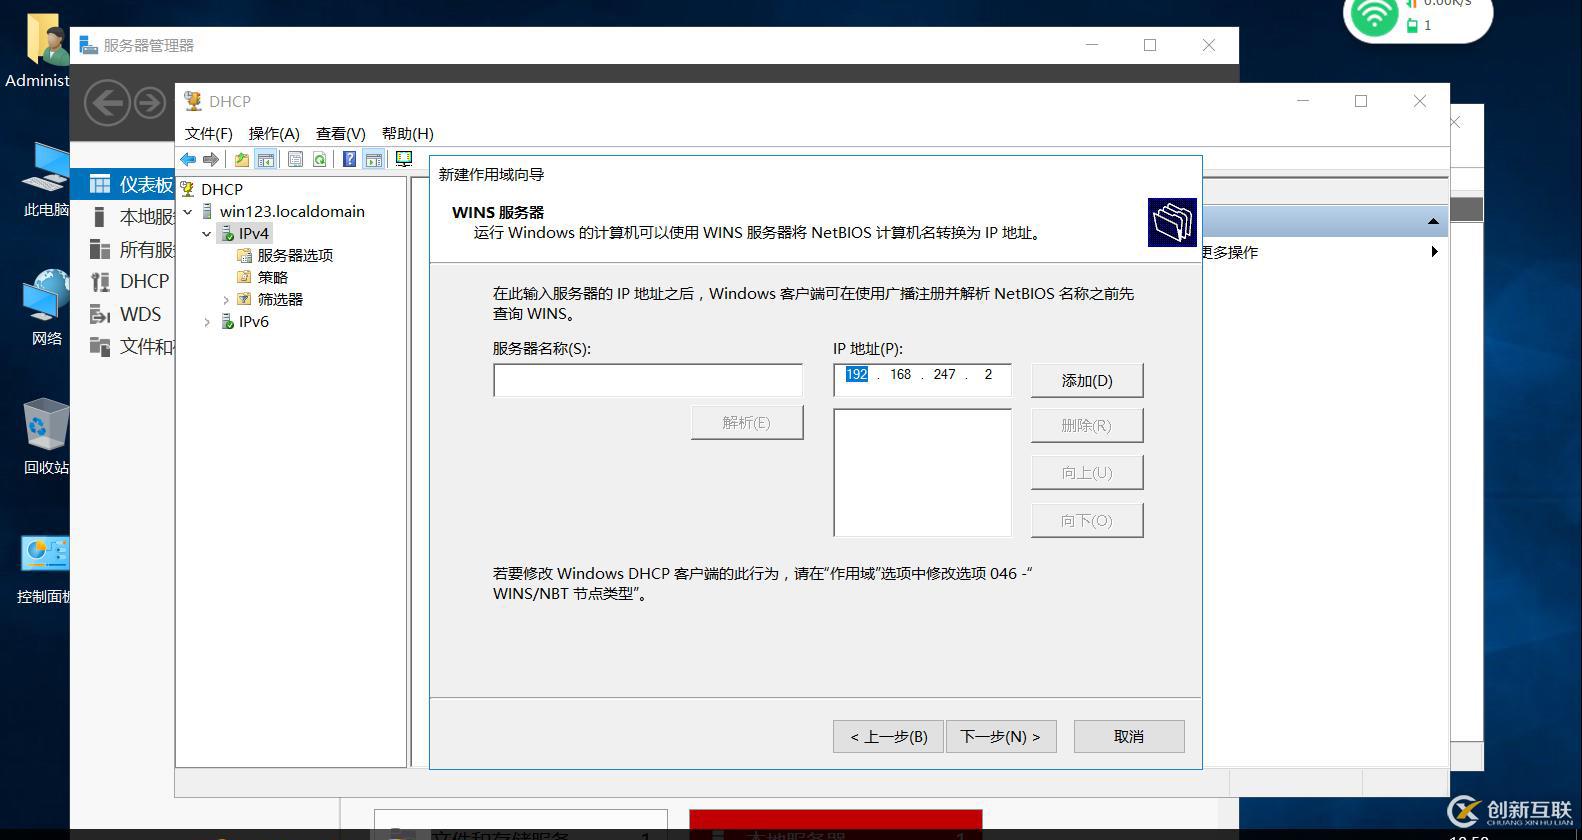Click the monitor icon at DHCP toolbar end
The width and height of the screenshot is (1582, 840).
404,159
